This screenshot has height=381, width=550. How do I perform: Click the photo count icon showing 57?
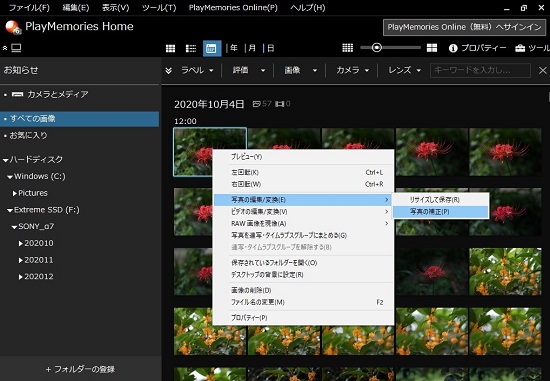coord(257,104)
